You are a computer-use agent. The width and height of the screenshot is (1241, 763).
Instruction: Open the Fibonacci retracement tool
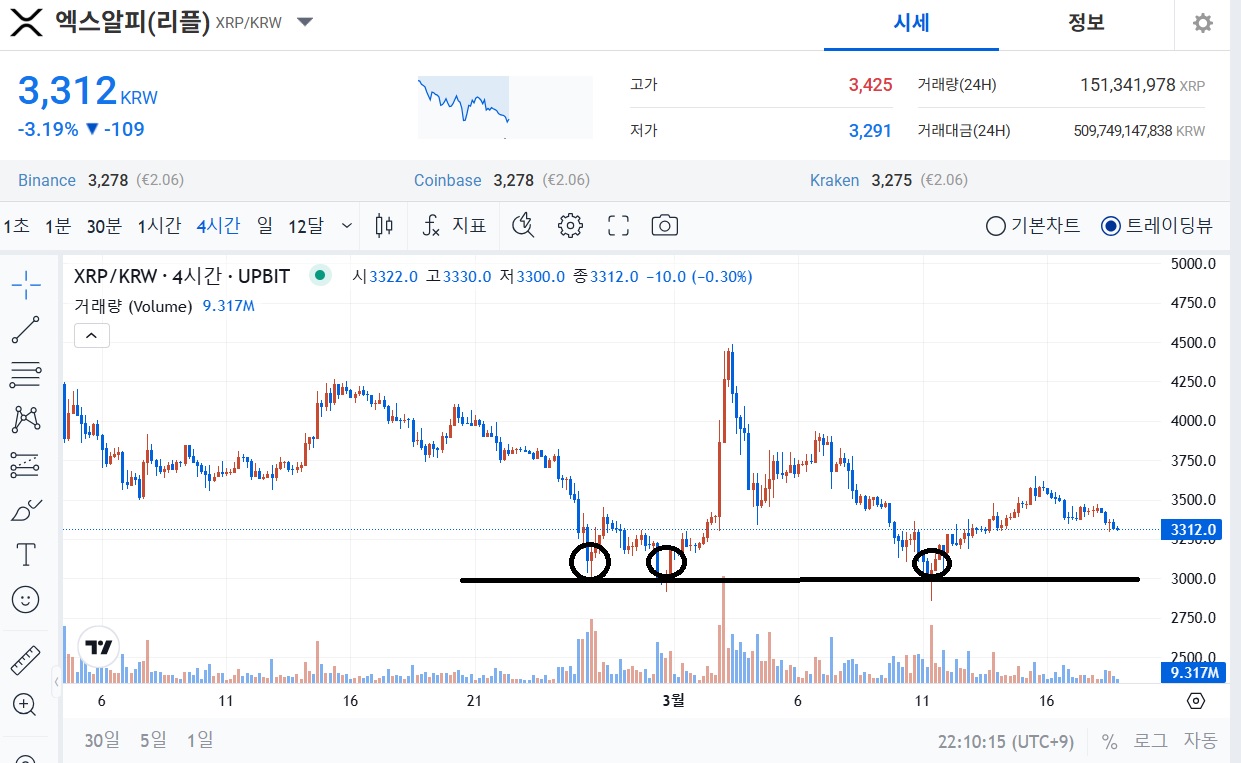point(26,375)
